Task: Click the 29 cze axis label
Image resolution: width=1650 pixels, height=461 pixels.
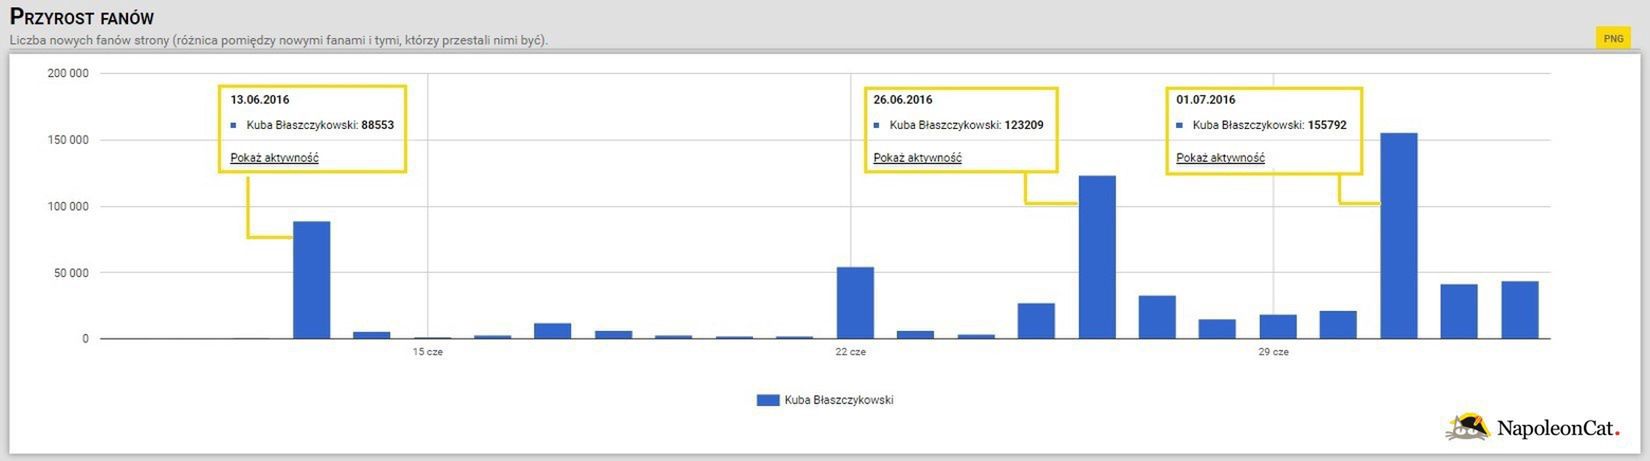Action: tap(1274, 352)
